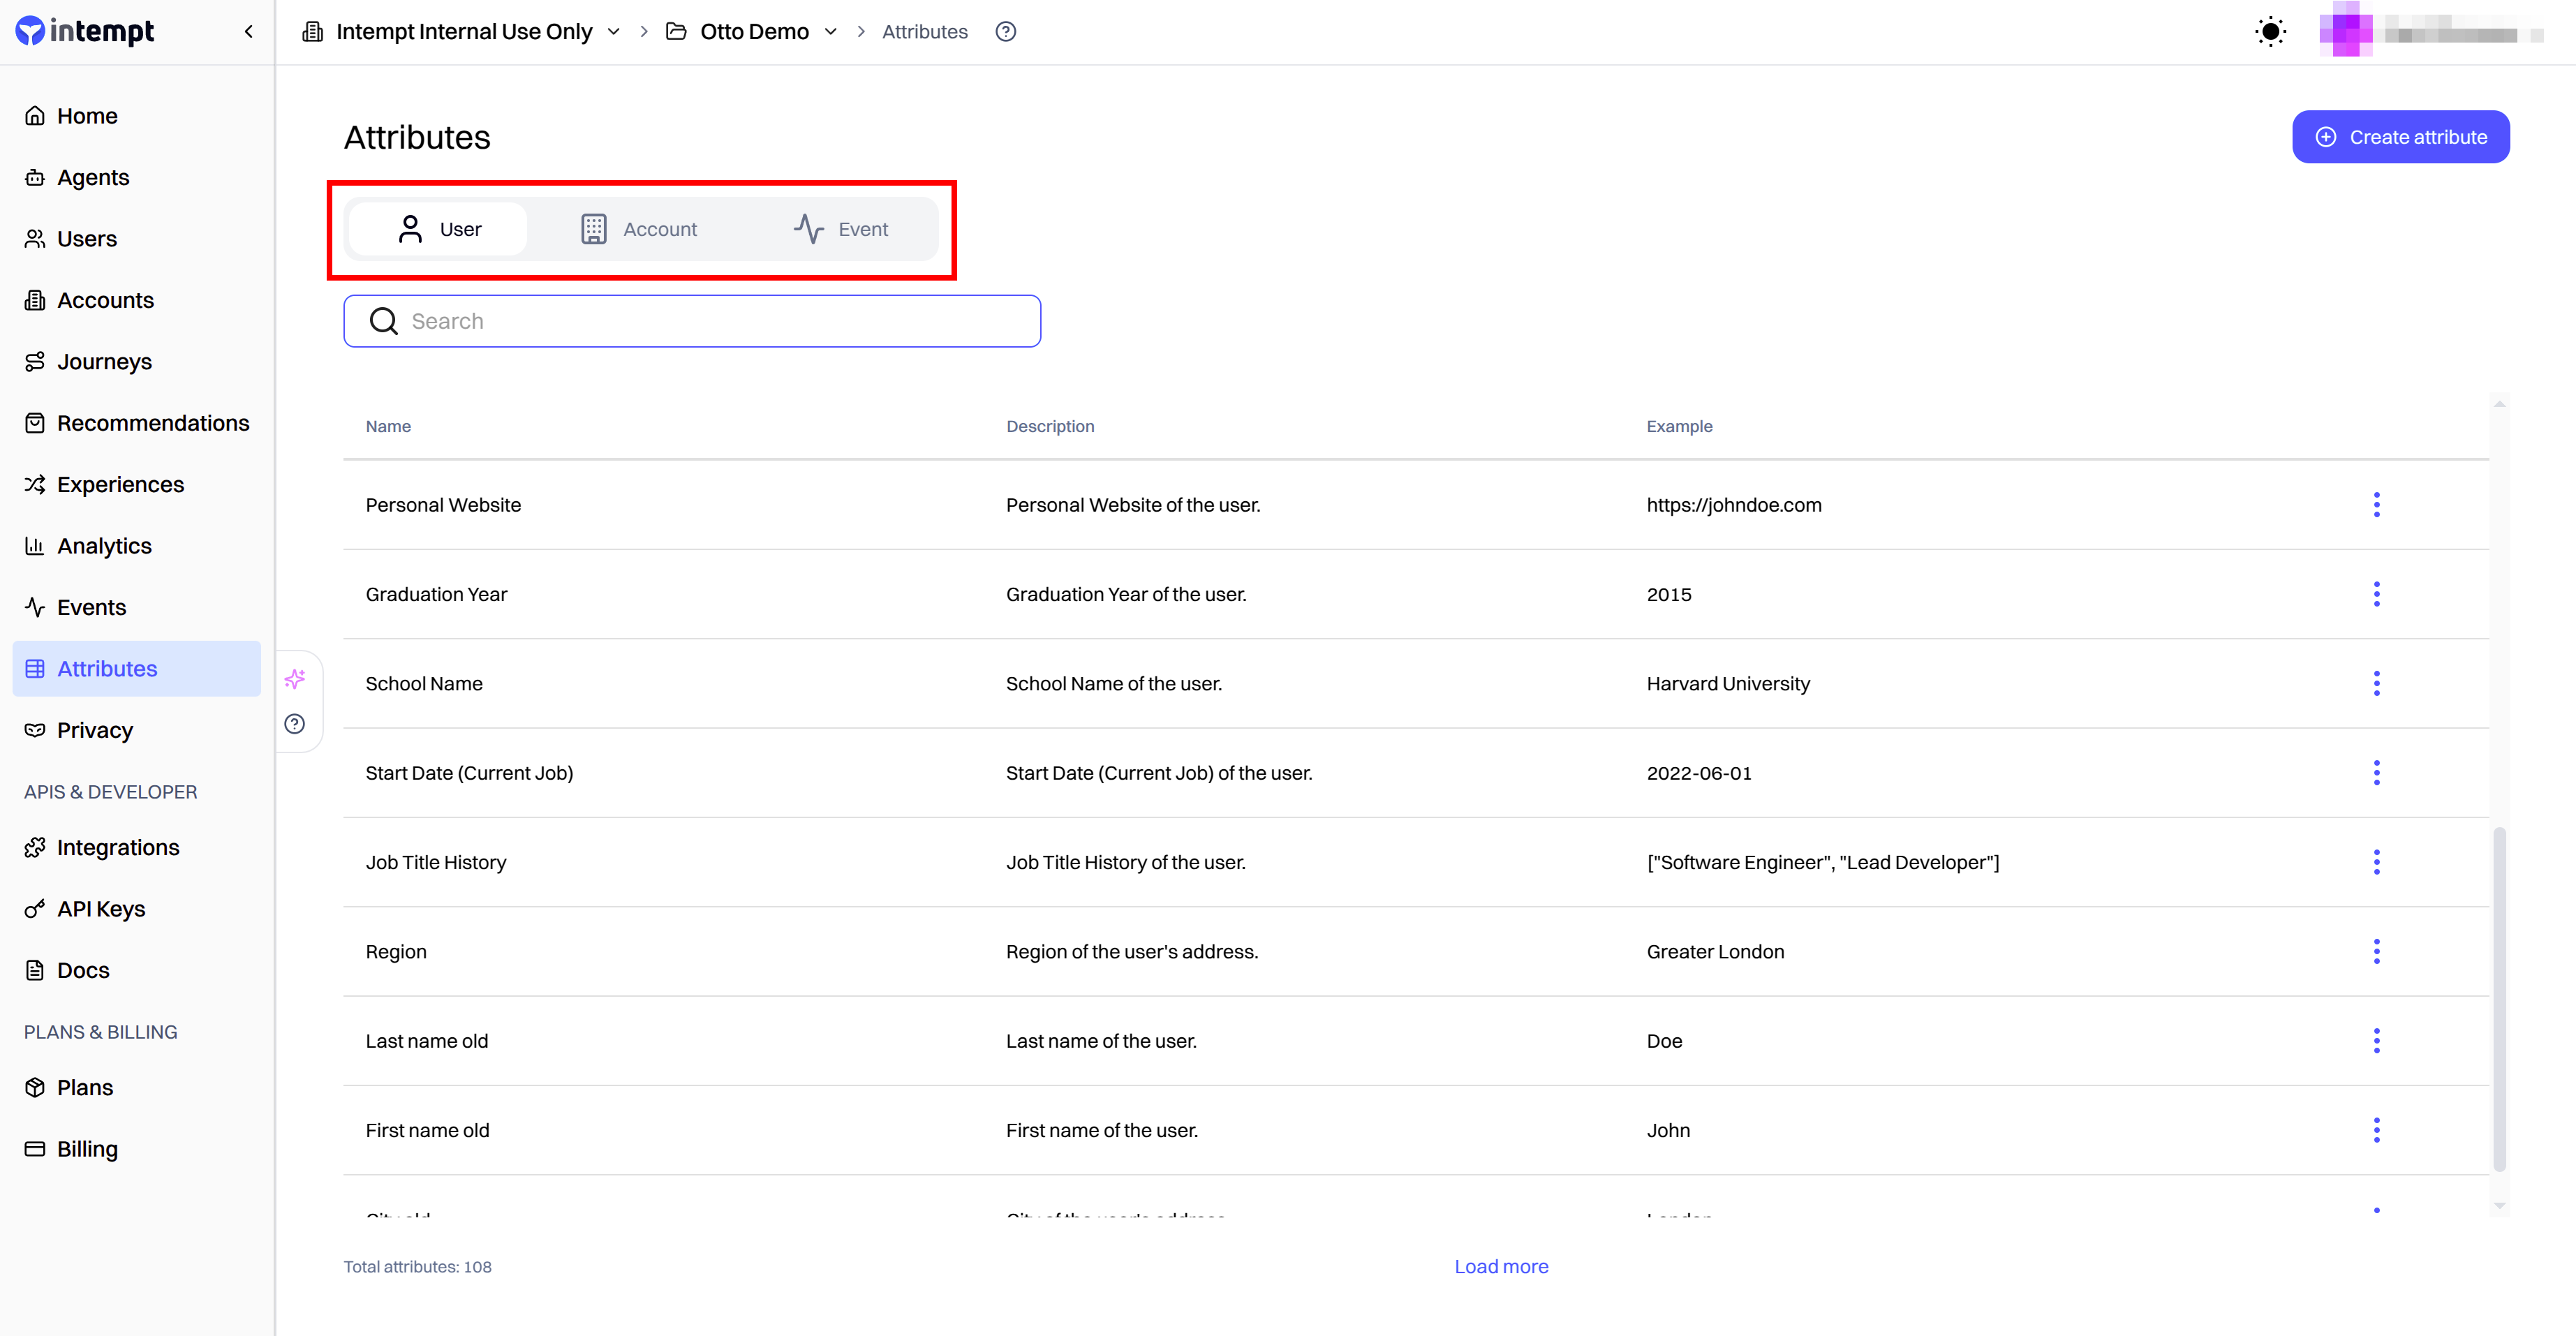Image resolution: width=2576 pixels, height=1336 pixels.
Task: Click the scrollbar down arrow of the table
Action: click(2499, 1205)
